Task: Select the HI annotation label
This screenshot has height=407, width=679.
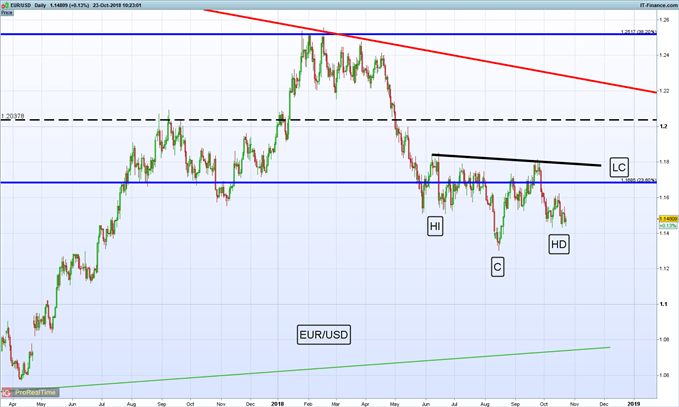Action: point(435,226)
